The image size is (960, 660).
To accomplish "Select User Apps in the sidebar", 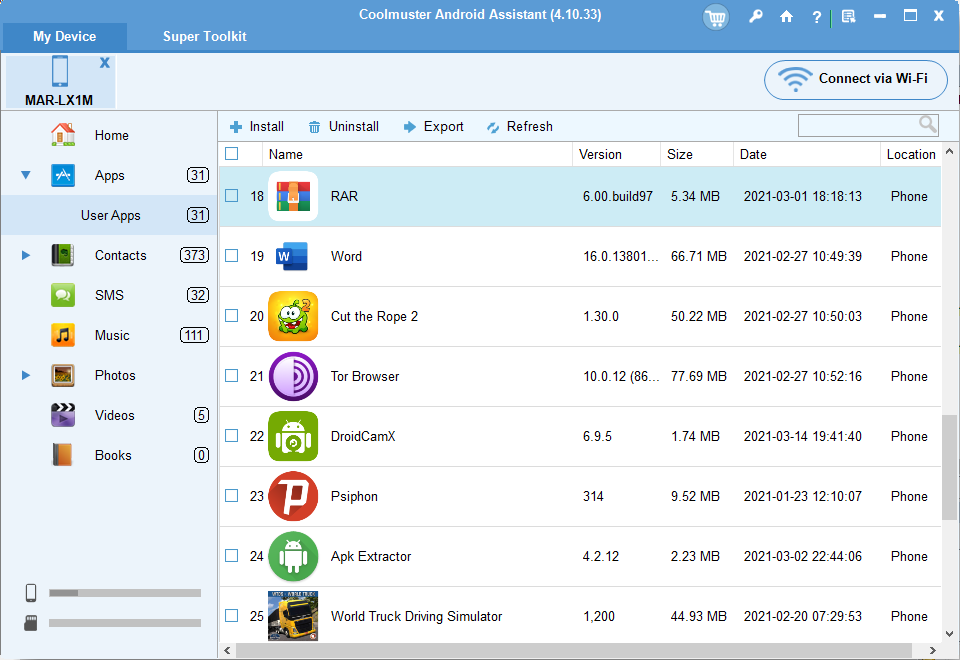I will [109, 215].
